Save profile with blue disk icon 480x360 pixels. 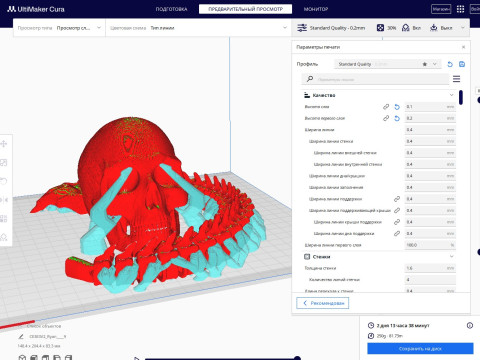pyautogui.click(x=462, y=64)
